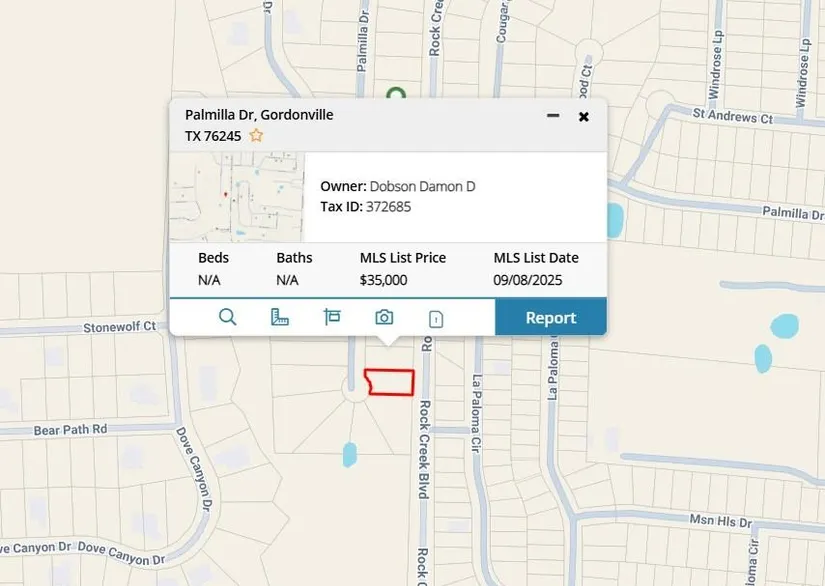Click the MLS List Price value $35,000
This screenshot has width=825, height=586.
pyautogui.click(x=383, y=280)
